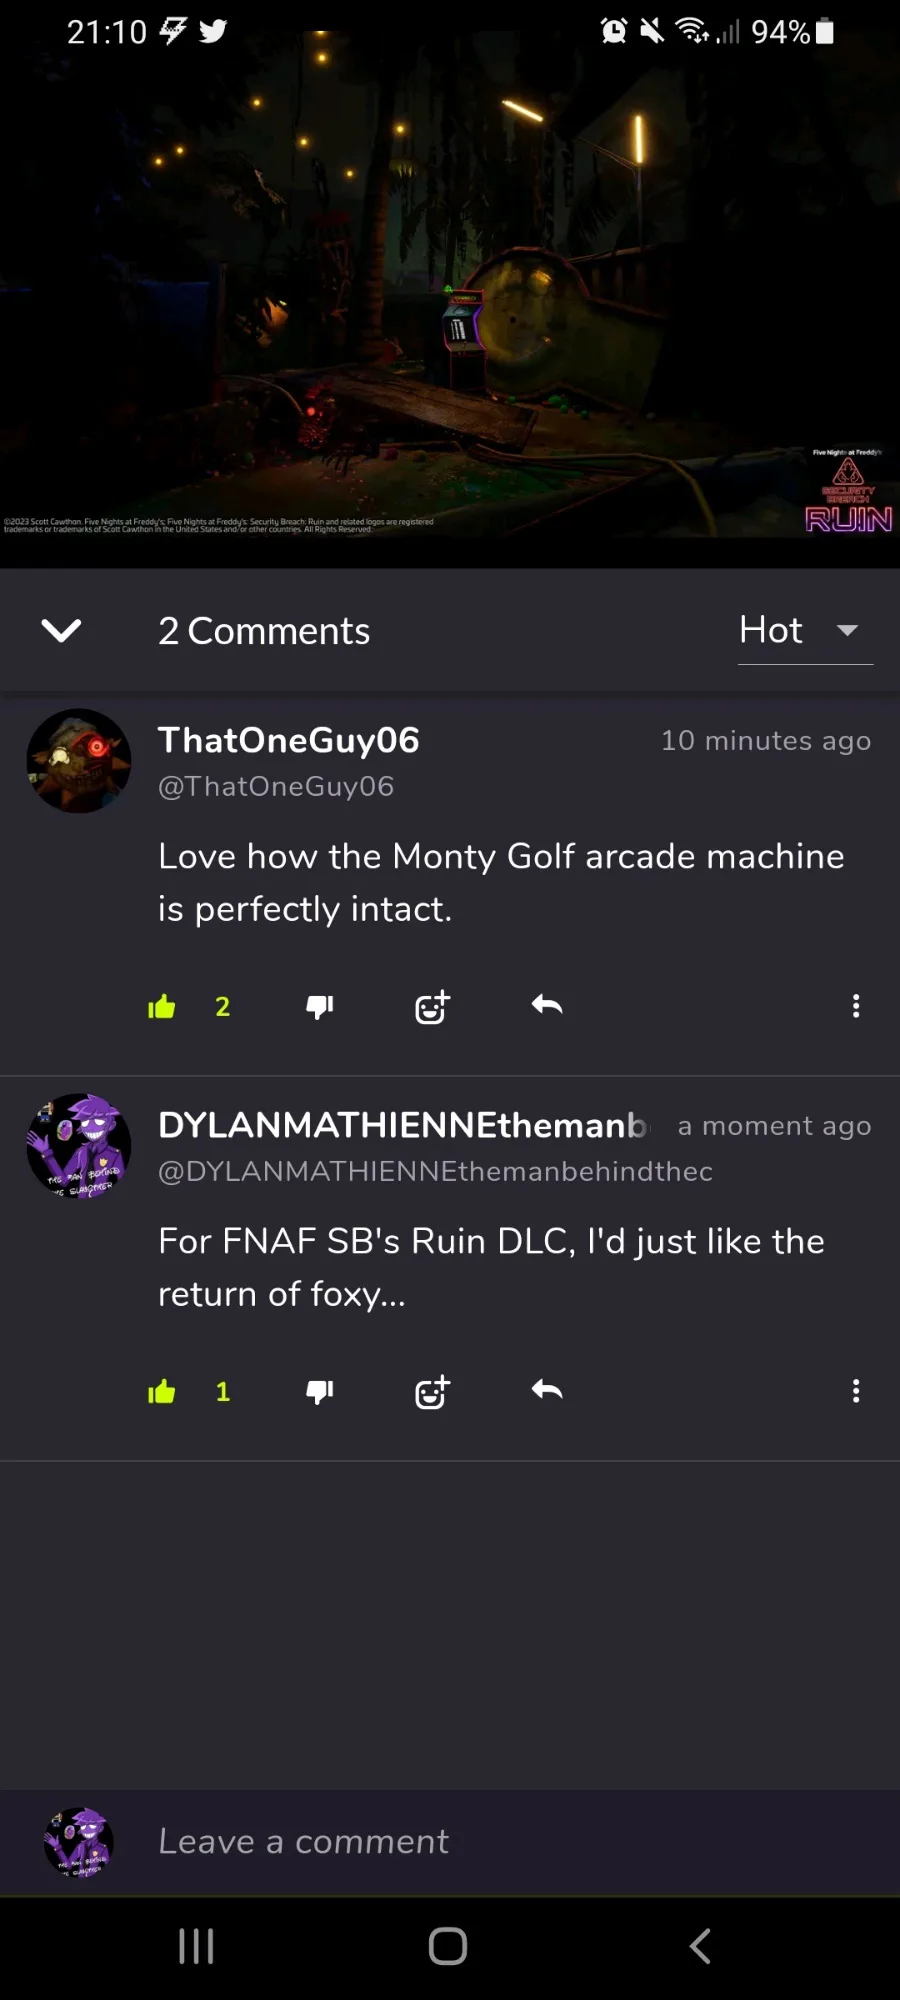Viewport: 900px width, 2000px height.
Task: Tap the Android home button
Action: [448, 1946]
